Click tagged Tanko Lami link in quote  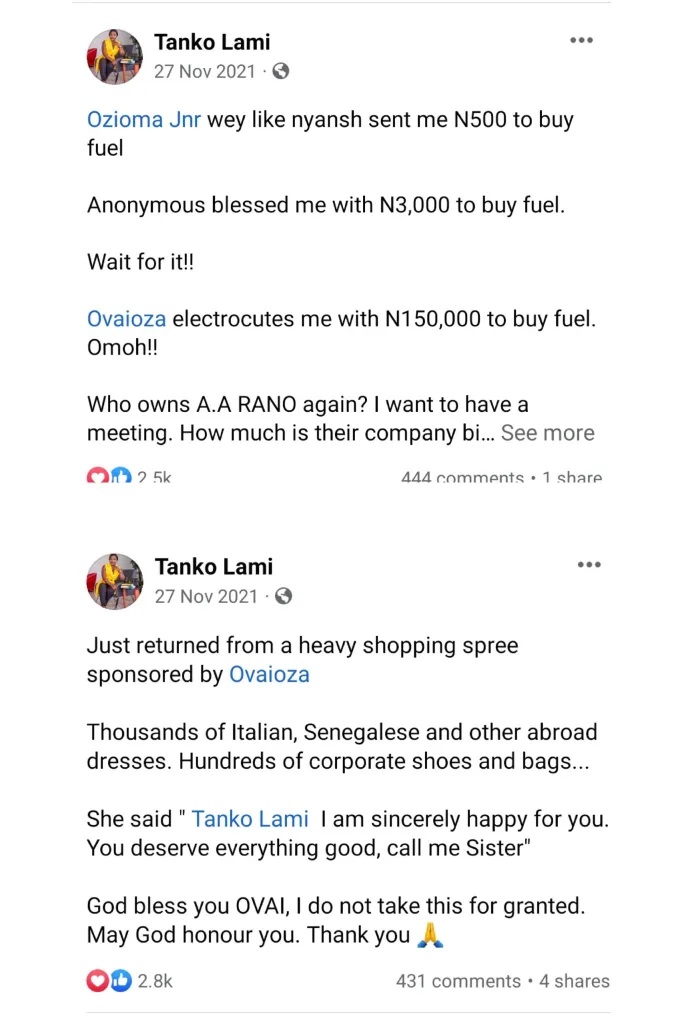pos(250,819)
